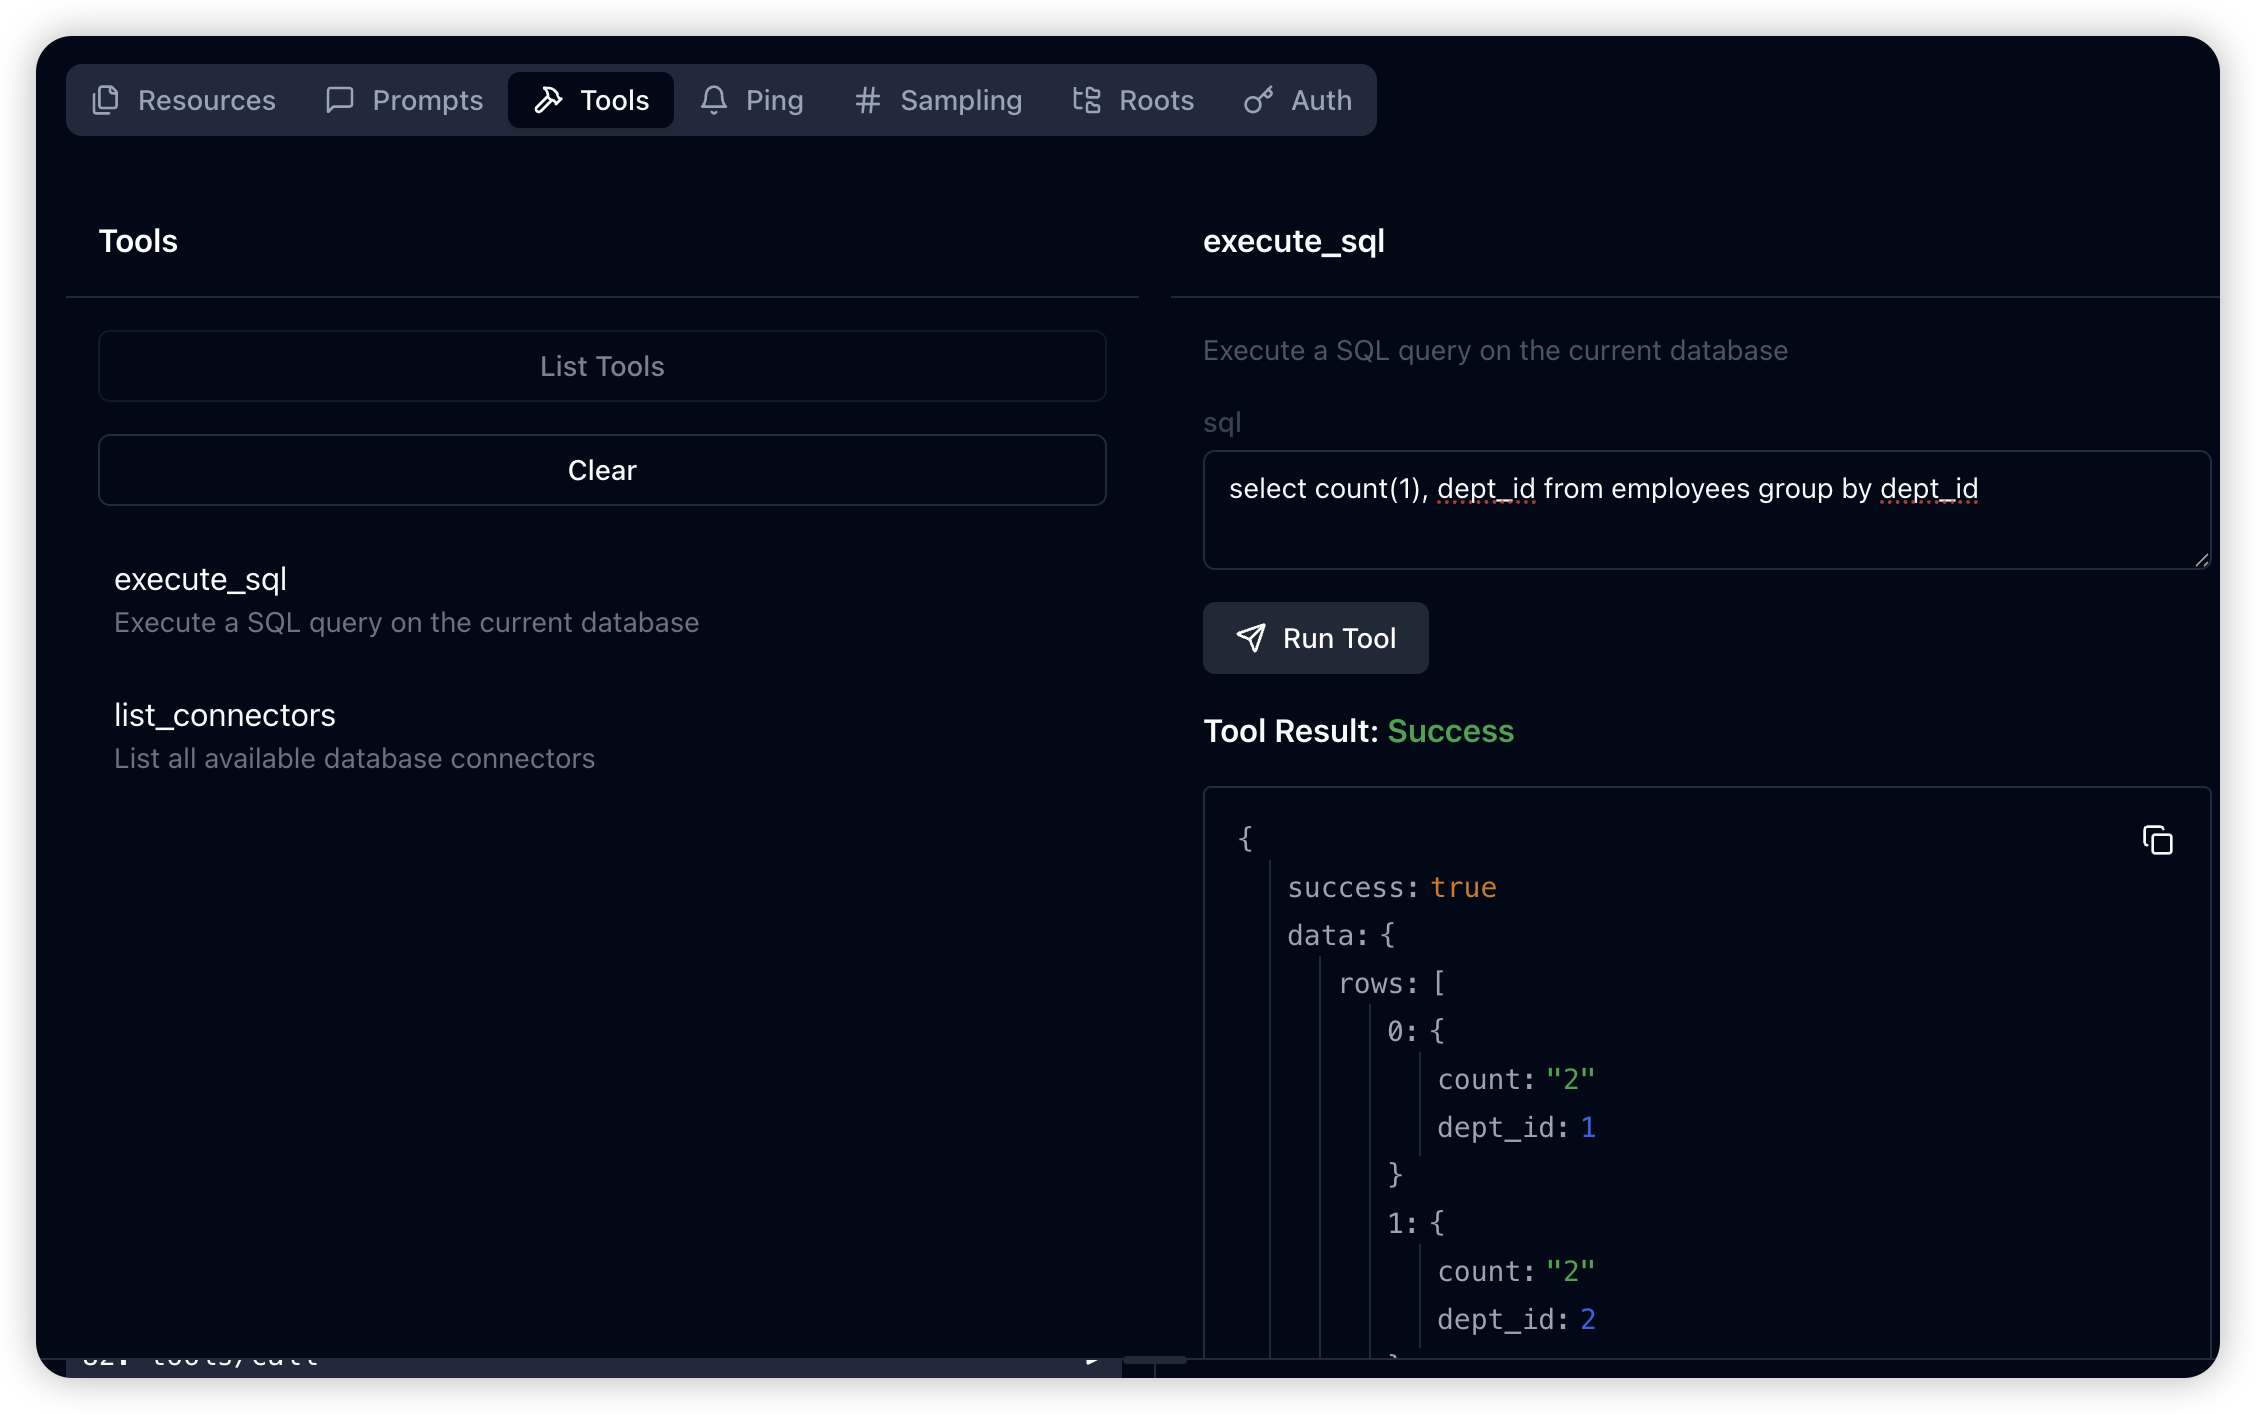2256x1414 pixels.
Task: Switch to the Tools tab label
Action: pyautogui.click(x=614, y=100)
